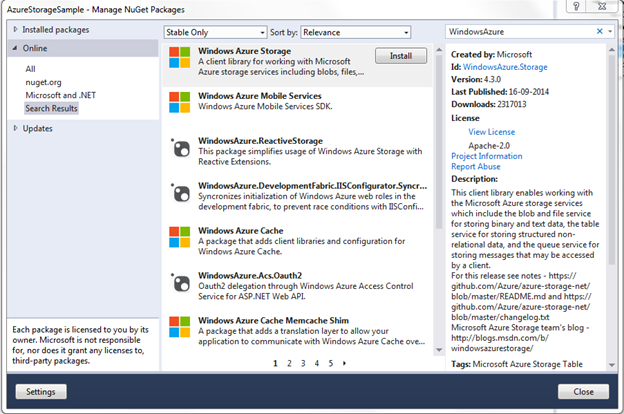Select nuget.org source under Online

[x=45, y=81]
